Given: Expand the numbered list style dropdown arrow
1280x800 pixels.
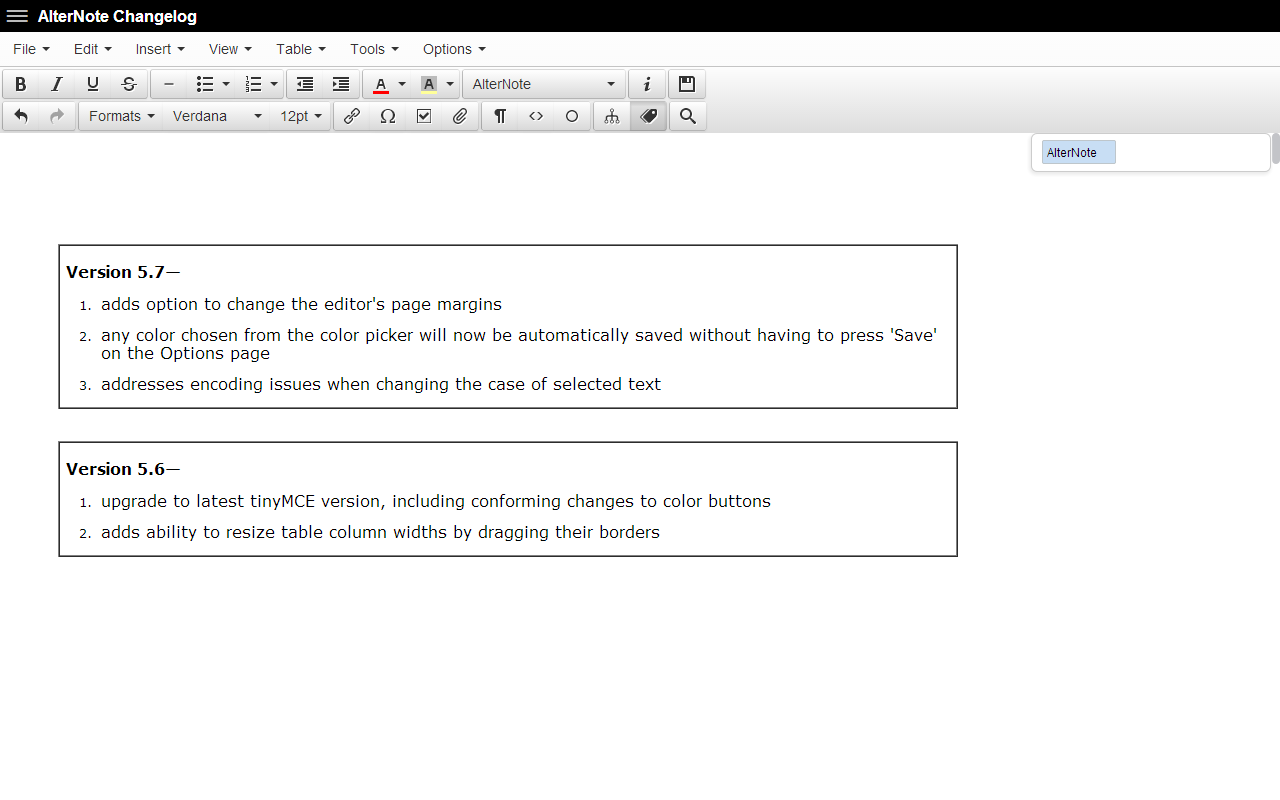Looking at the screenshot, I should pyautogui.click(x=274, y=84).
